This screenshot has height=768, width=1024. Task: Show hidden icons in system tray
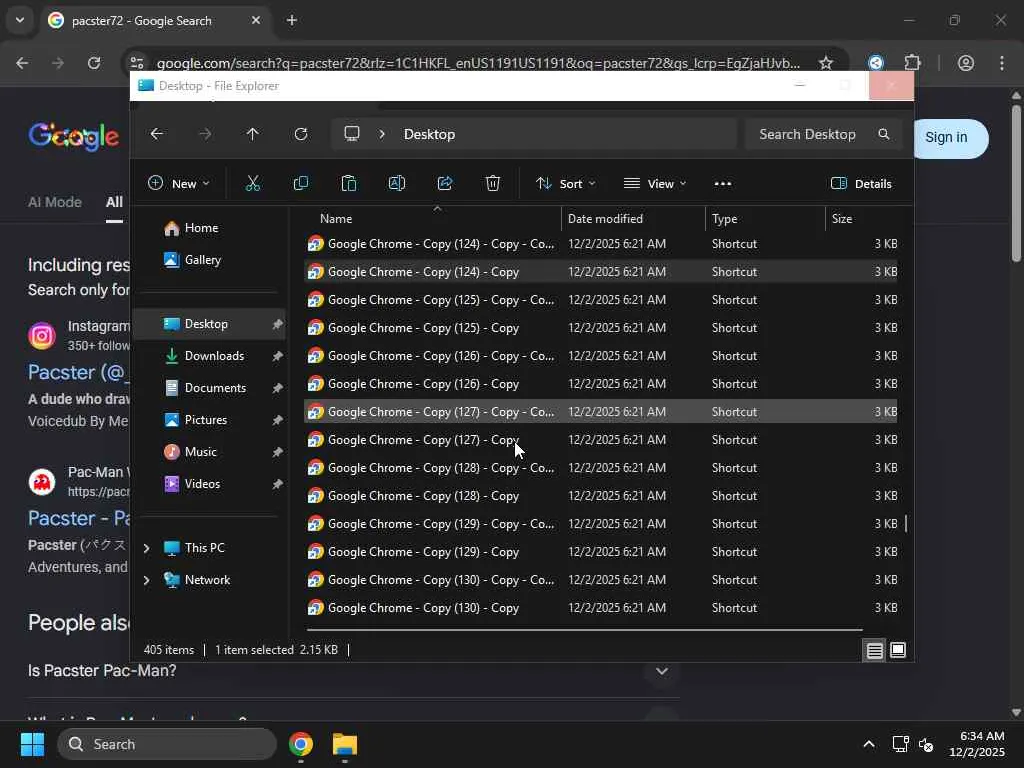869,744
